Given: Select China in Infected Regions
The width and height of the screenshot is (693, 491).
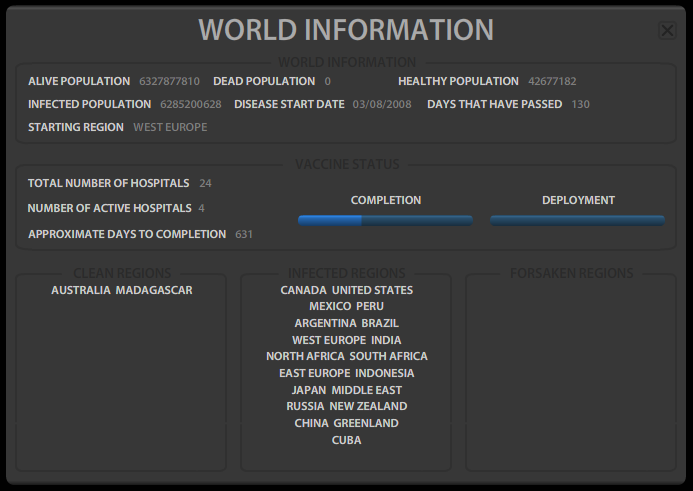Looking at the screenshot, I should click(x=312, y=423).
